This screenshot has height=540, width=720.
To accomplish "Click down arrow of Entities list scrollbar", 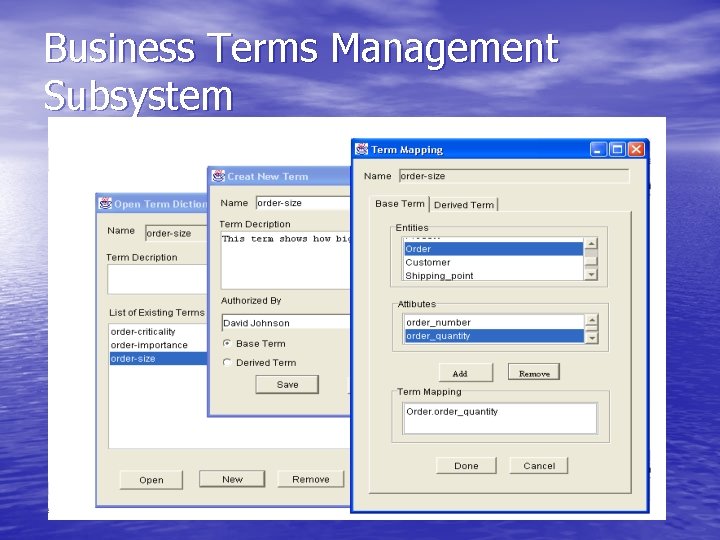I will (591, 274).
